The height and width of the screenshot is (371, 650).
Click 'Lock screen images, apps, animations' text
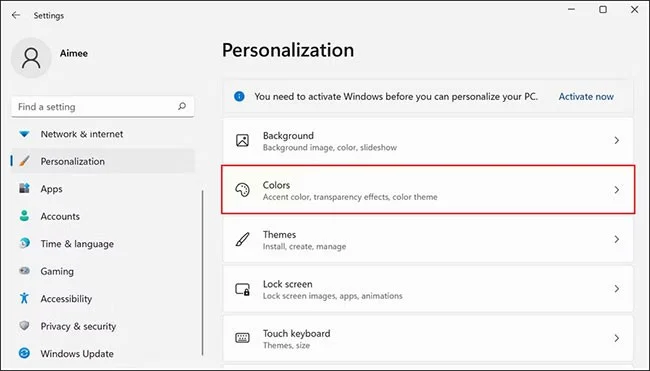click(332, 296)
